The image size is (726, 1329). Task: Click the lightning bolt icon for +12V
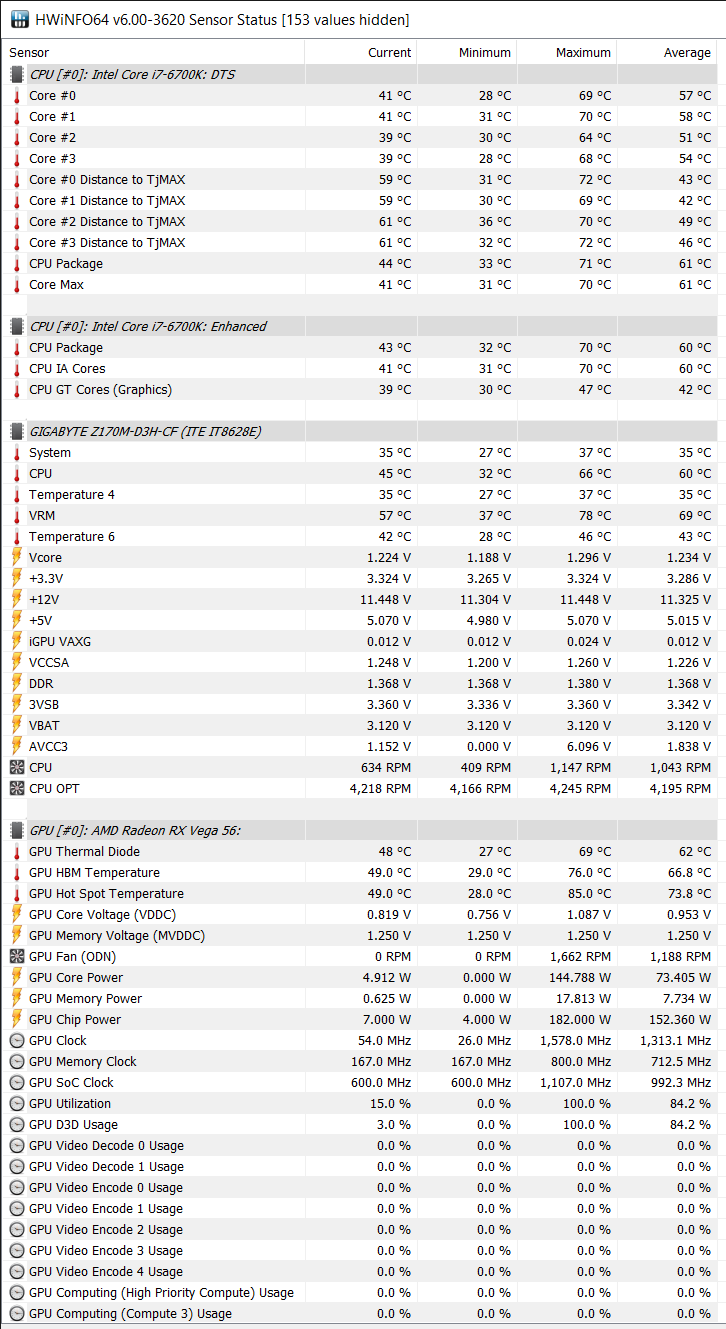(17, 599)
